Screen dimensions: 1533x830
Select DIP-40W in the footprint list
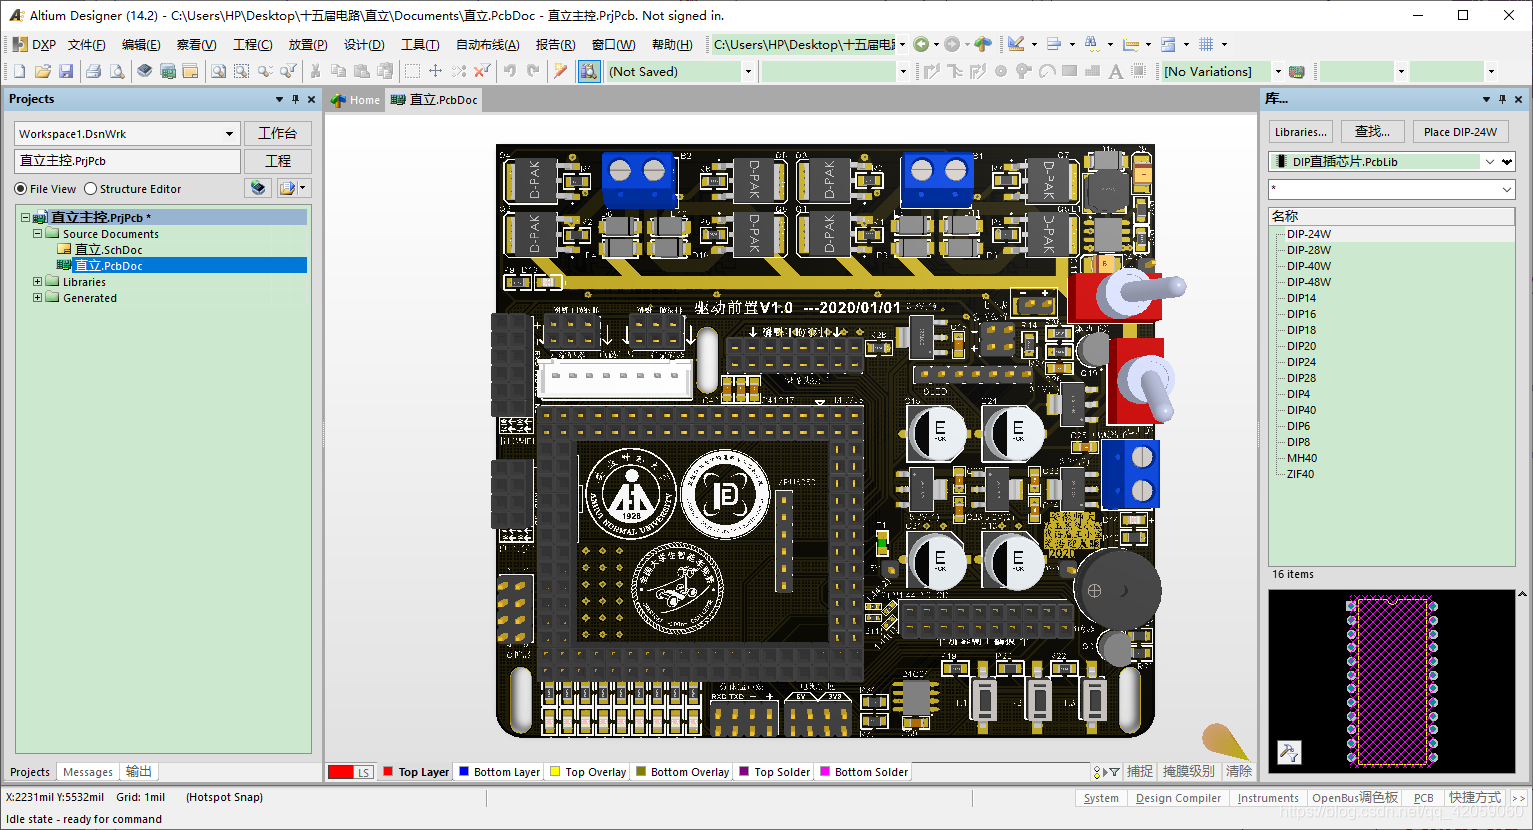(1309, 266)
